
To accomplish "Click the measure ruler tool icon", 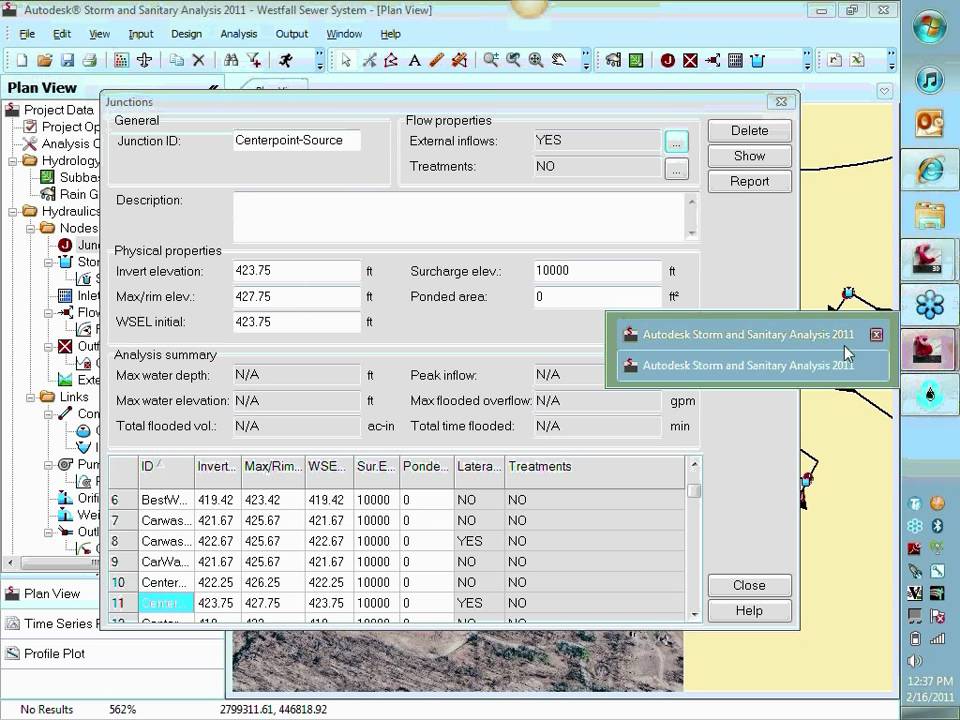I will coord(437,60).
